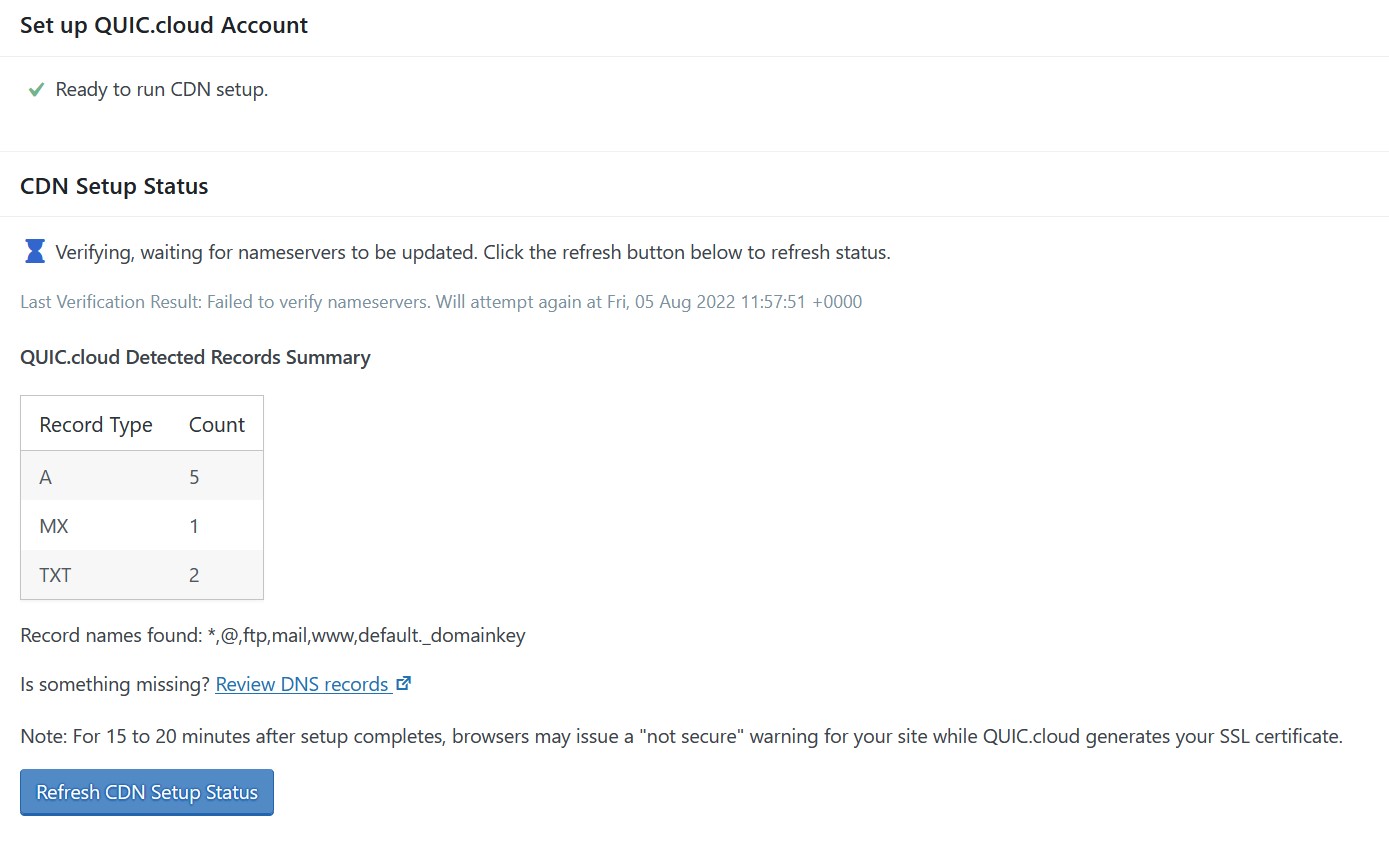Click the SSL certificate note text
Screen dimensions: 1389x841
click(681, 737)
